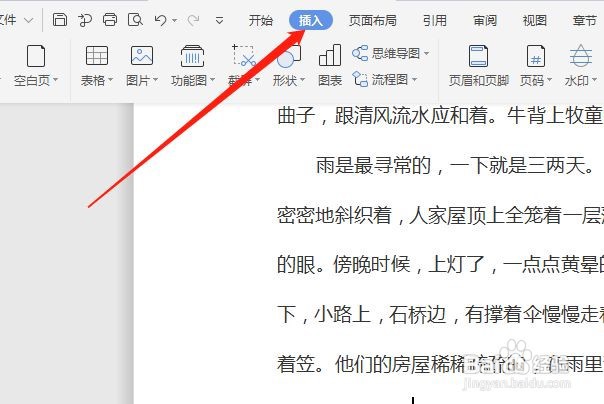This screenshot has width=604, height=404.
Task: Click the Save icon in quick access toolbar
Action: (x=60, y=19)
